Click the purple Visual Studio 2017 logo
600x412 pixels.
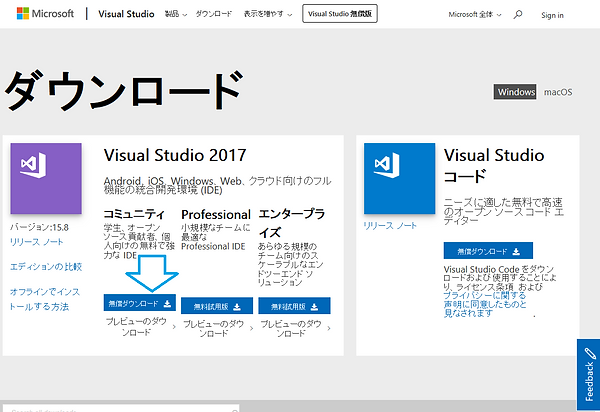coord(46,178)
